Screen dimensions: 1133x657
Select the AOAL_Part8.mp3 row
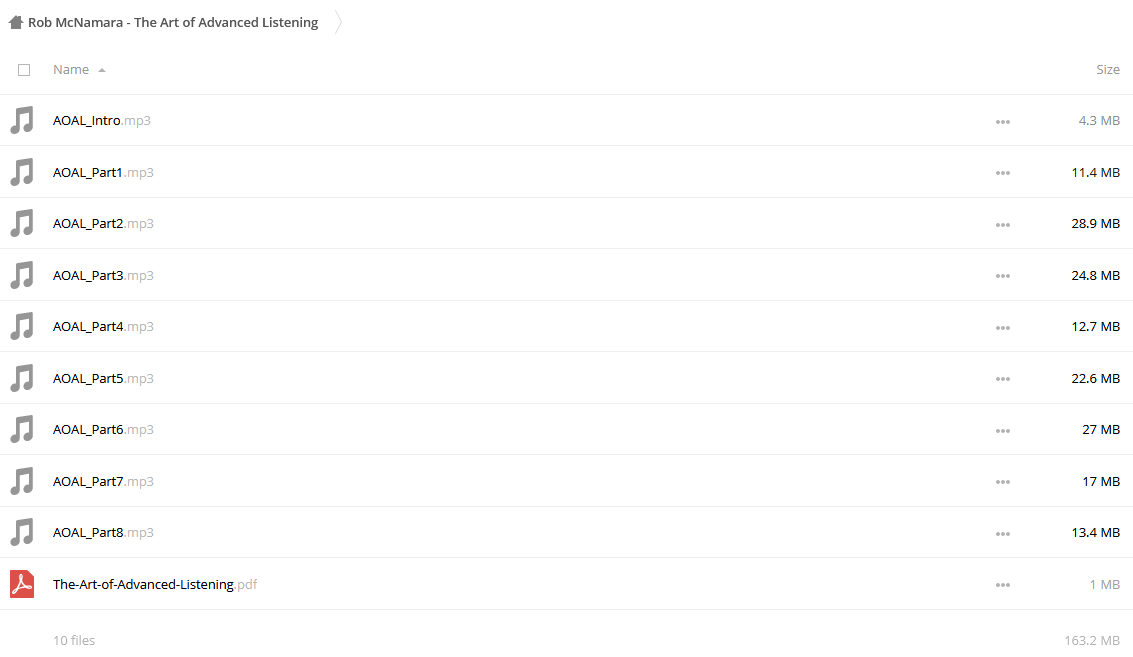pyautogui.click(x=566, y=532)
